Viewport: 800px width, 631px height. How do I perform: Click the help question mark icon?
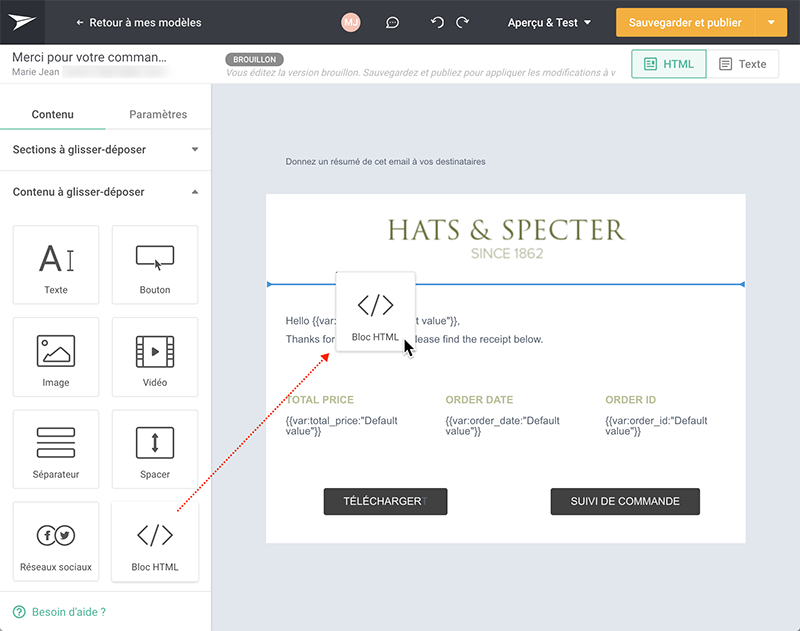(19, 612)
